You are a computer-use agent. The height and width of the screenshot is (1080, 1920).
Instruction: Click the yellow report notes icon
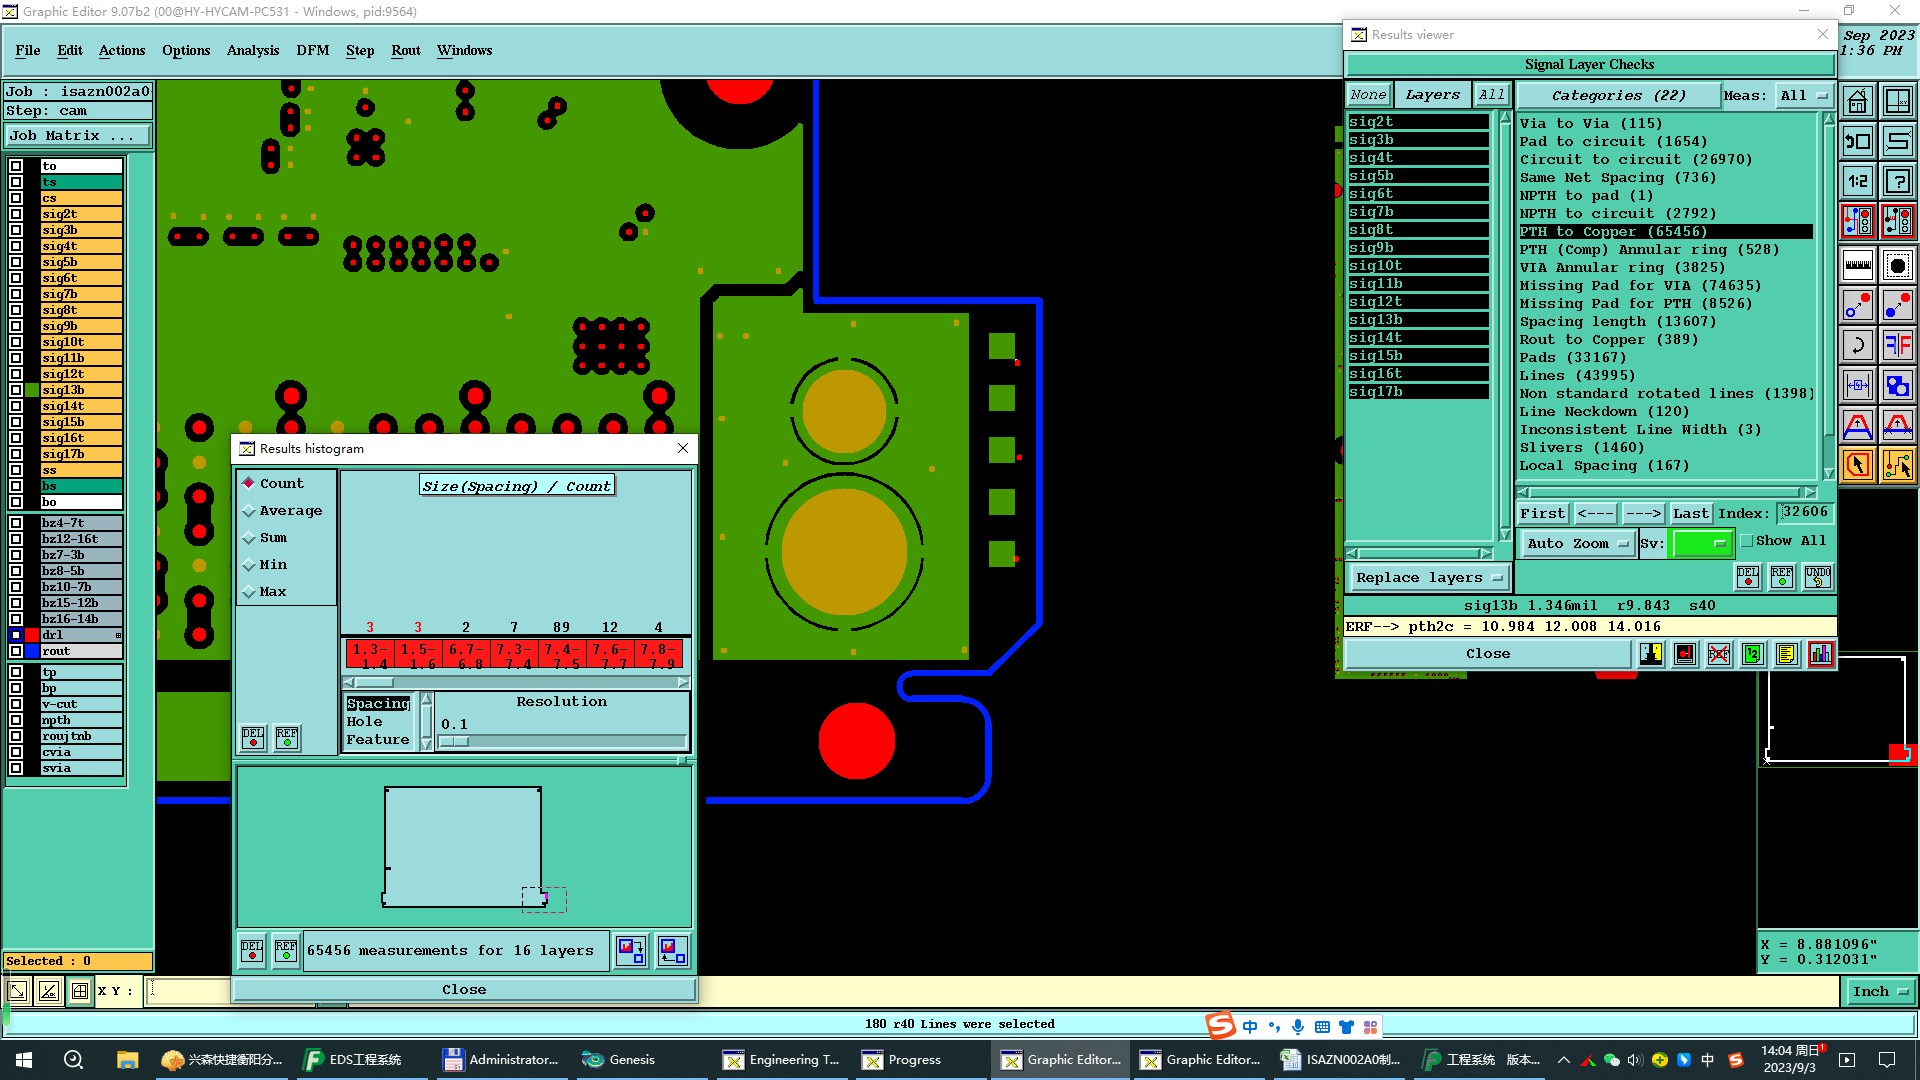1786,654
